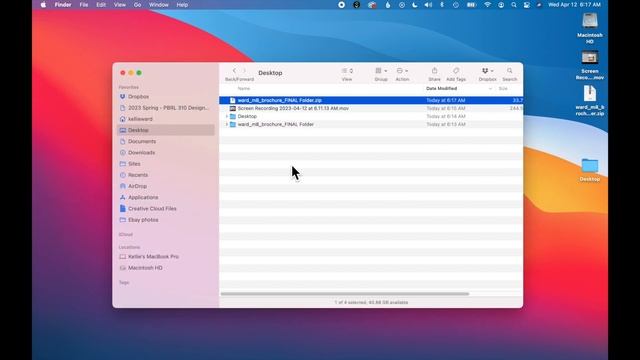Click the Do Not Disturb moon icon

pyautogui.click(x=415, y=5)
